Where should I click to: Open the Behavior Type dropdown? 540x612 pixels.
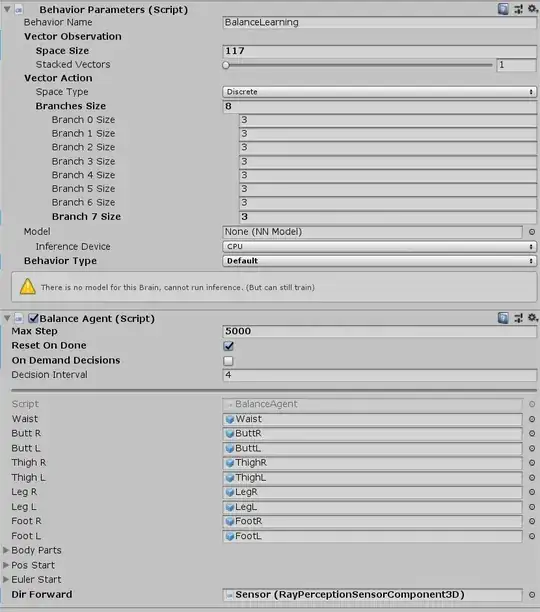379,261
